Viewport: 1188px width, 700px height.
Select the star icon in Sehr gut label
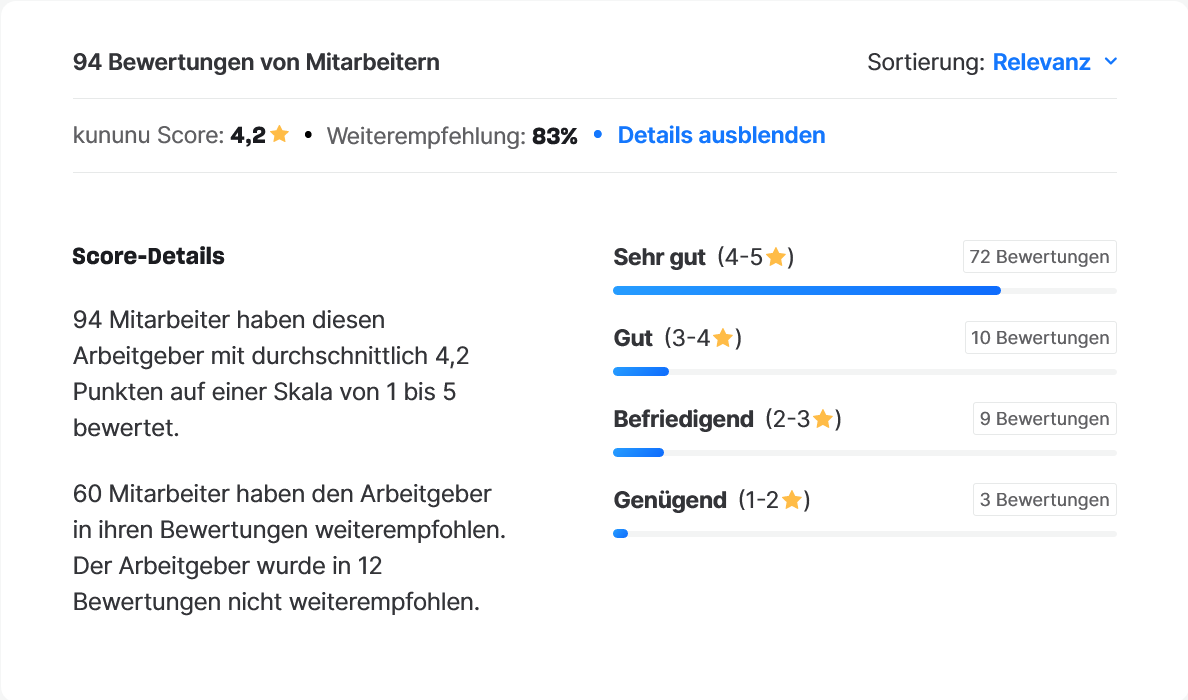tap(775, 256)
